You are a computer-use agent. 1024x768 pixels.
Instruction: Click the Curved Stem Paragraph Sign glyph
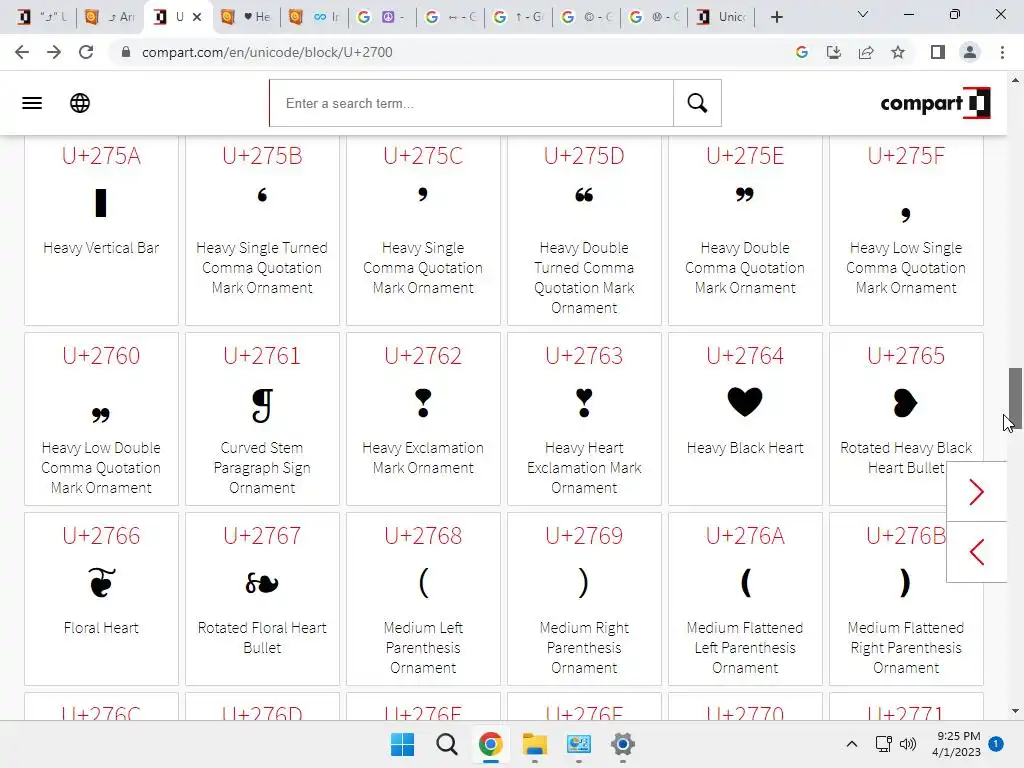pos(262,405)
